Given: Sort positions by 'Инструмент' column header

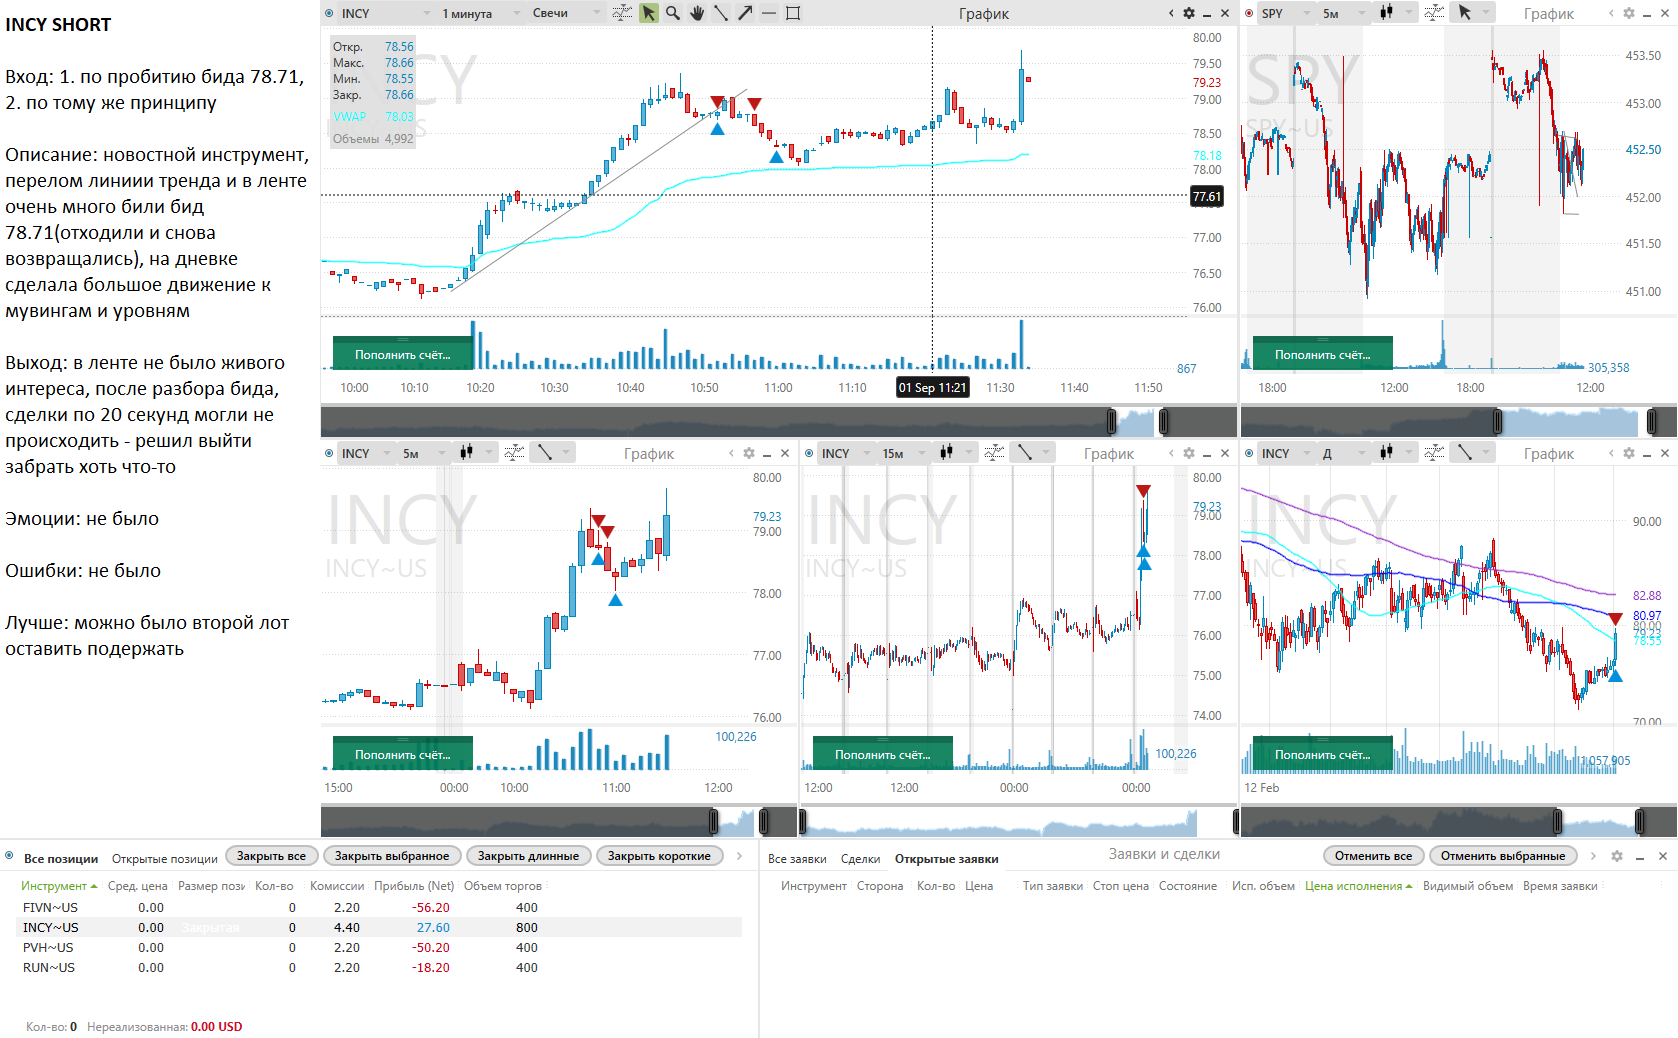Looking at the screenshot, I should click(59, 886).
